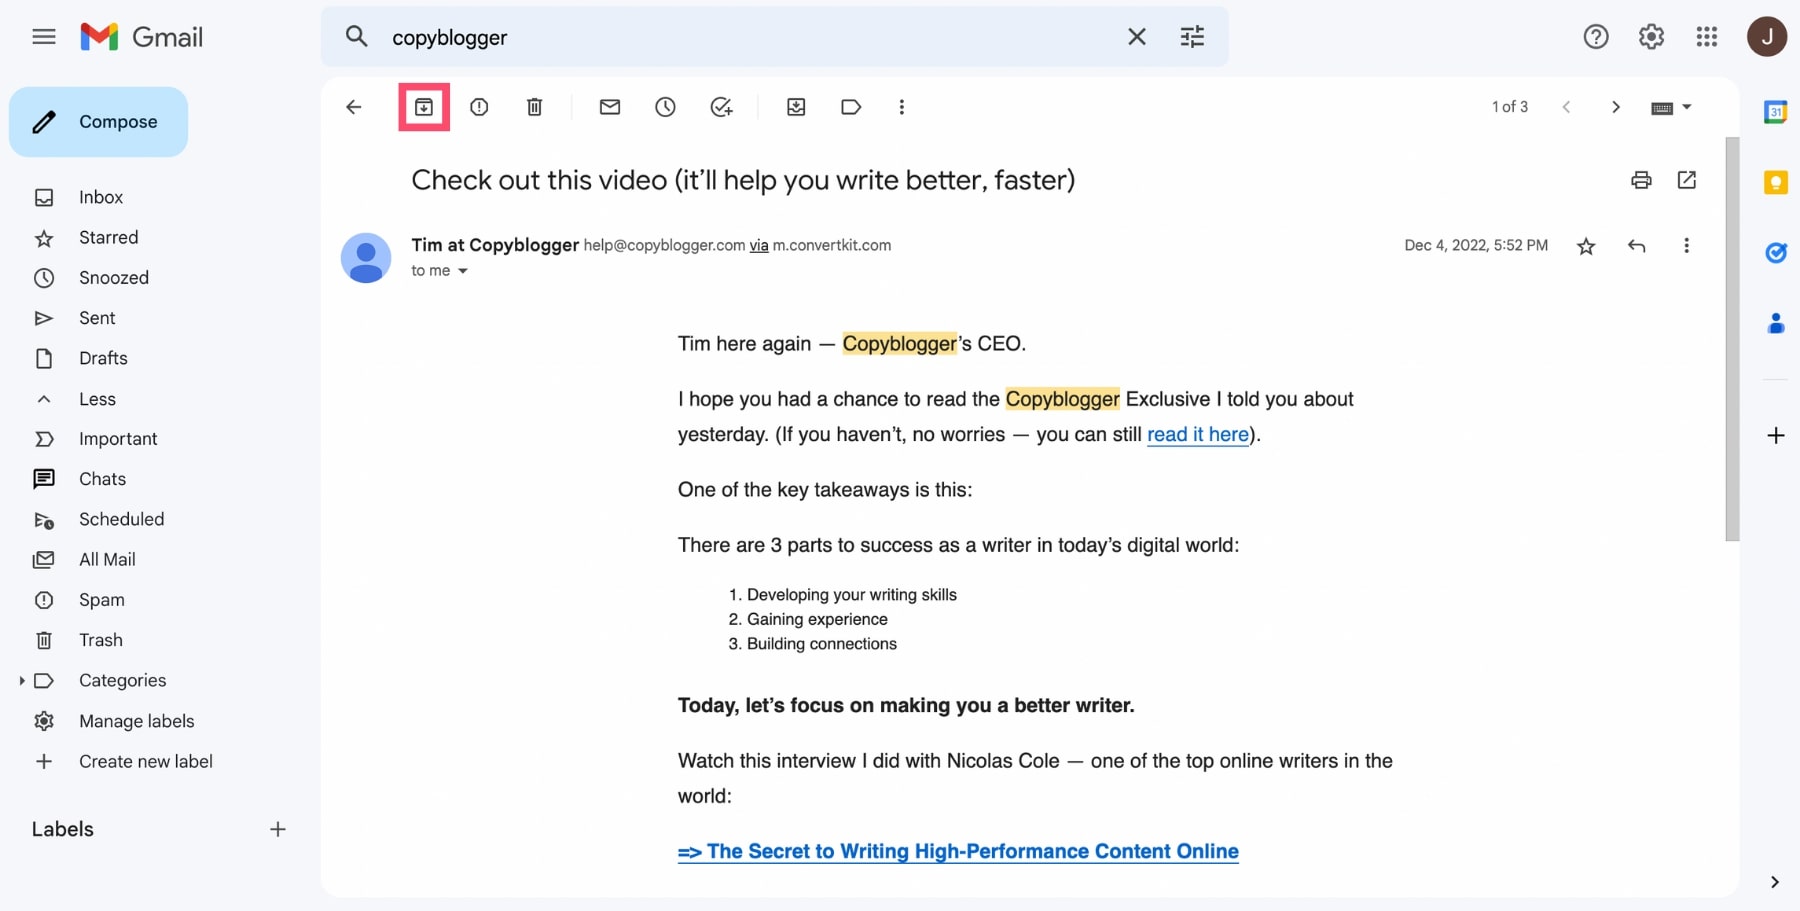
Task: Open the Google Keep side panel
Action: pyautogui.click(x=1776, y=182)
